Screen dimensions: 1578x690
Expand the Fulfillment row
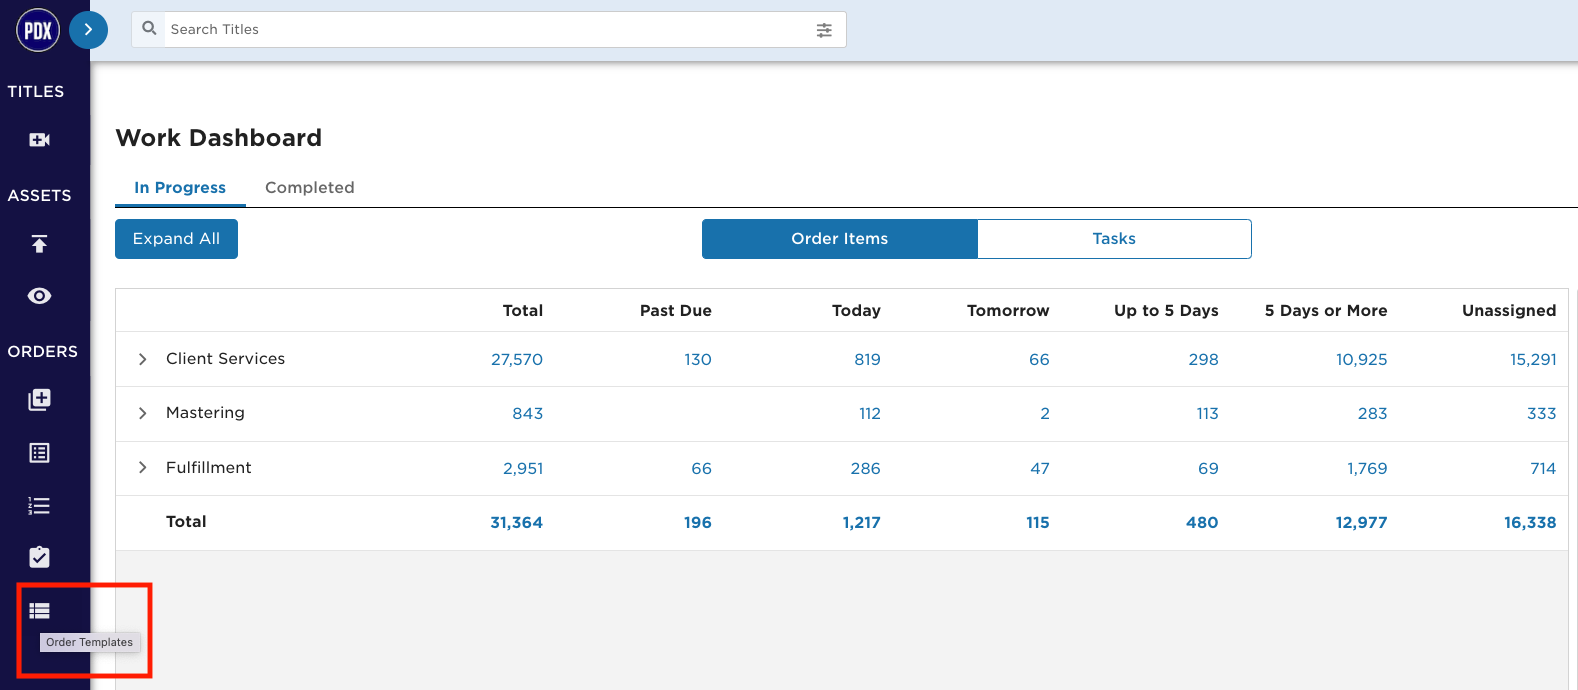[142, 467]
